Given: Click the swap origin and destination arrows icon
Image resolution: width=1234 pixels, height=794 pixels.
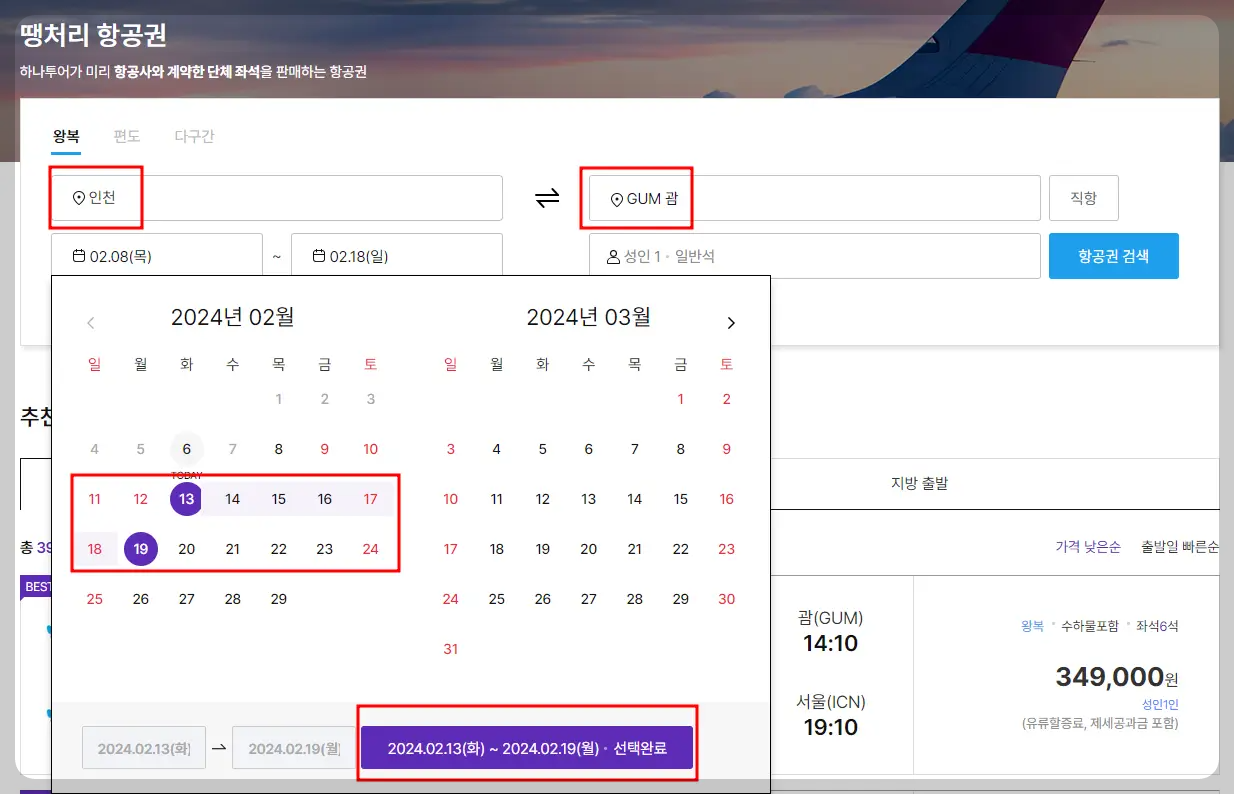Looking at the screenshot, I should [x=547, y=197].
